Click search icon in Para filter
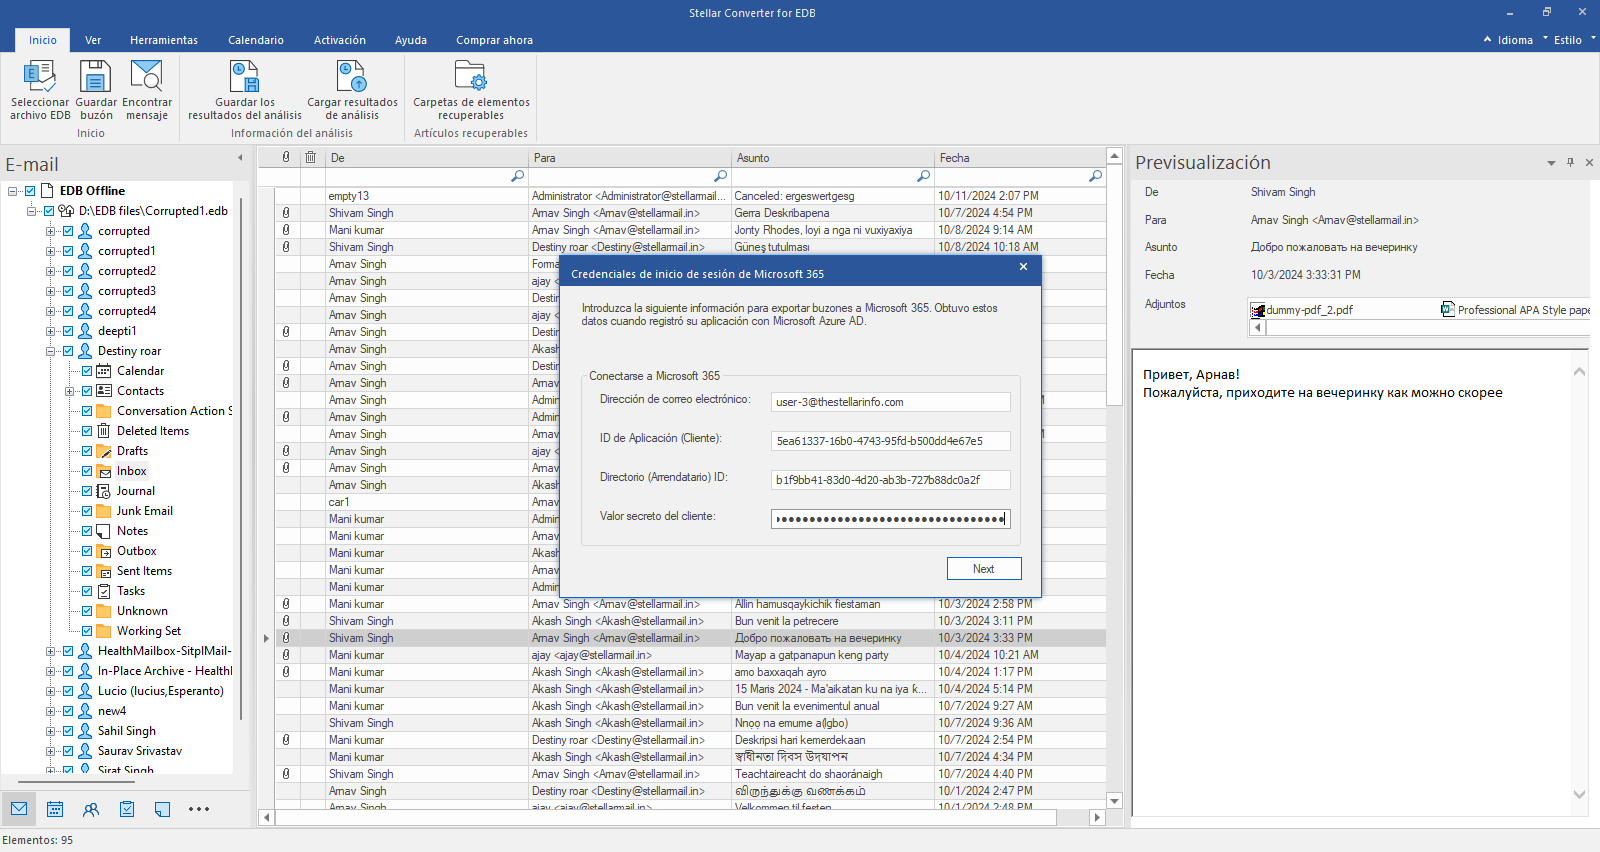 [720, 176]
